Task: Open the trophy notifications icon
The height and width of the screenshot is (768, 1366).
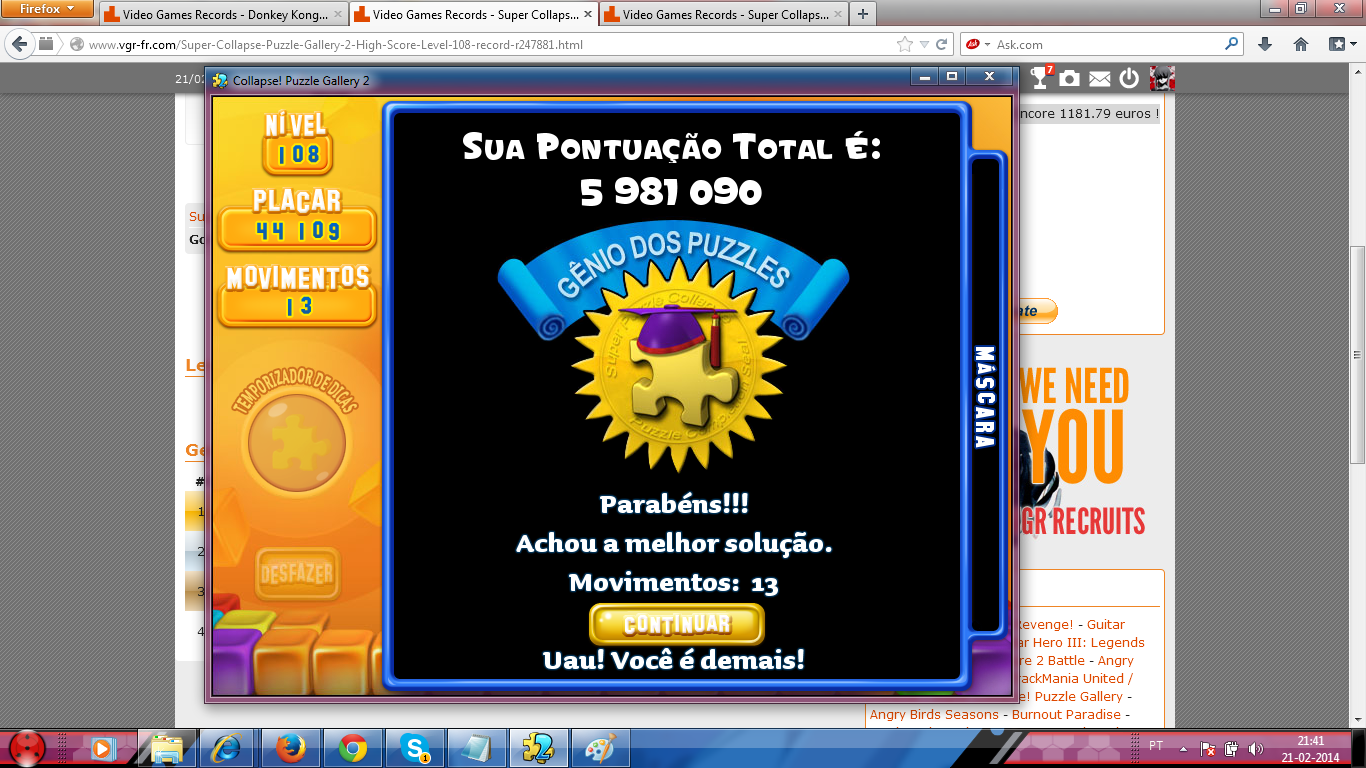Action: coord(1041,79)
